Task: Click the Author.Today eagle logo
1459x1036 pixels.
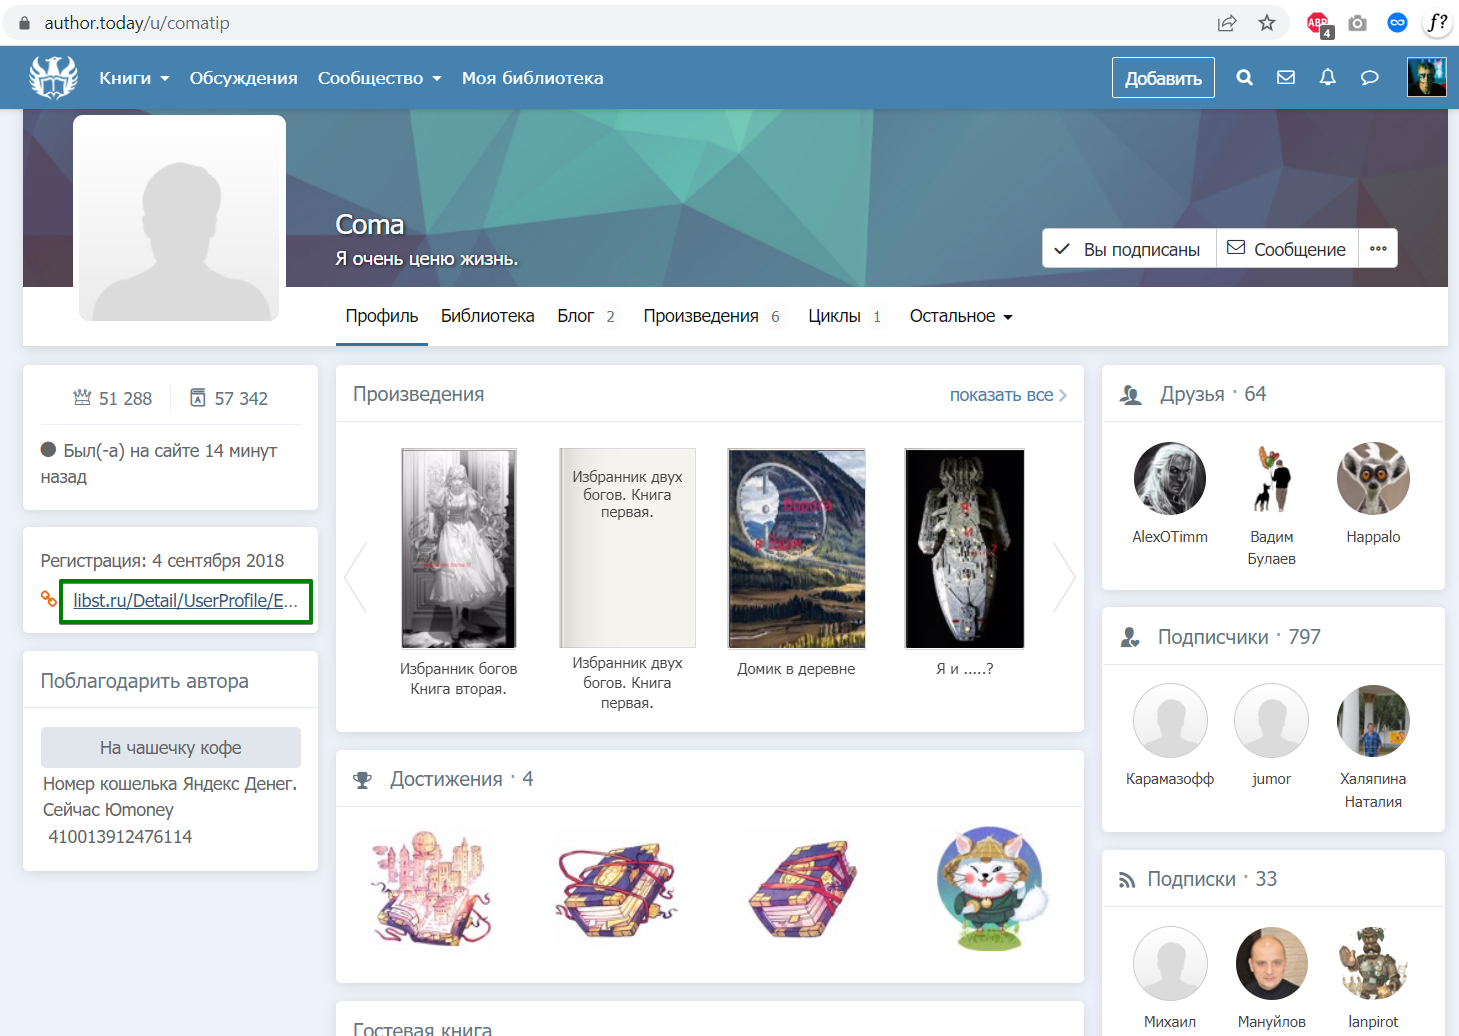Action: (x=54, y=78)
